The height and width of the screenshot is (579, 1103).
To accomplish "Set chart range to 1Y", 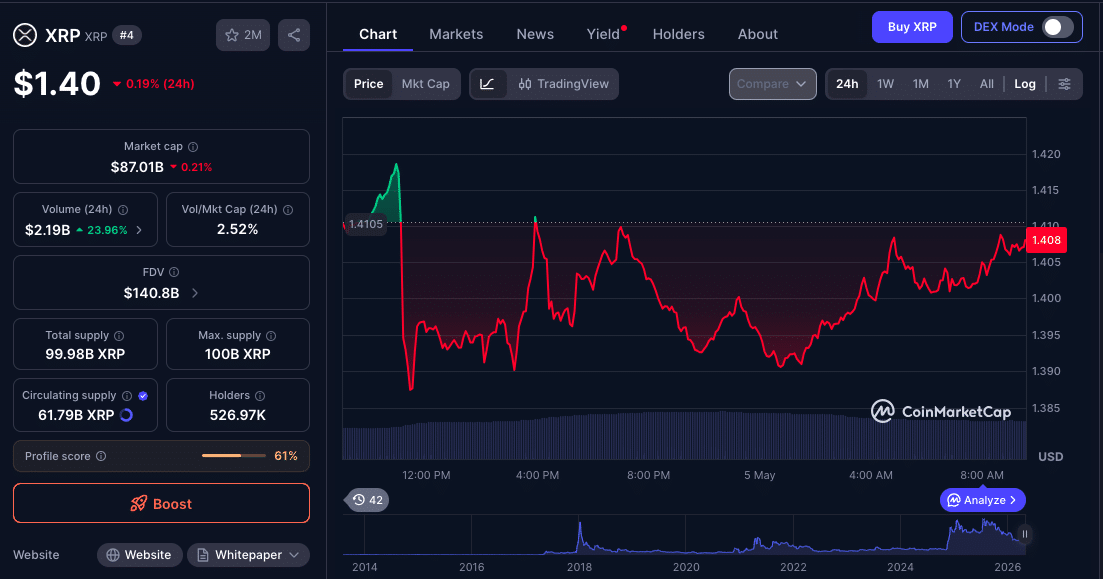I will tap(954, 84).
